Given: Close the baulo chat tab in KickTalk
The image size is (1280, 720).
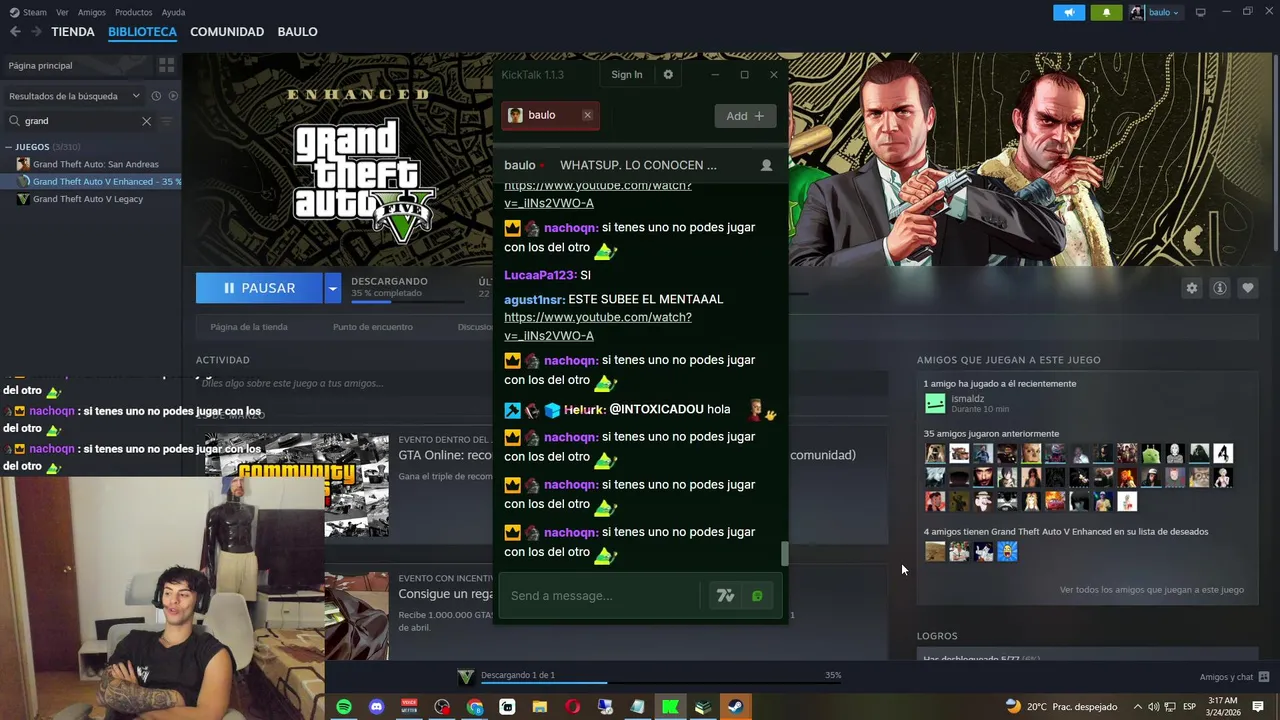Looking at the screenshot, I should pos(587,115).
